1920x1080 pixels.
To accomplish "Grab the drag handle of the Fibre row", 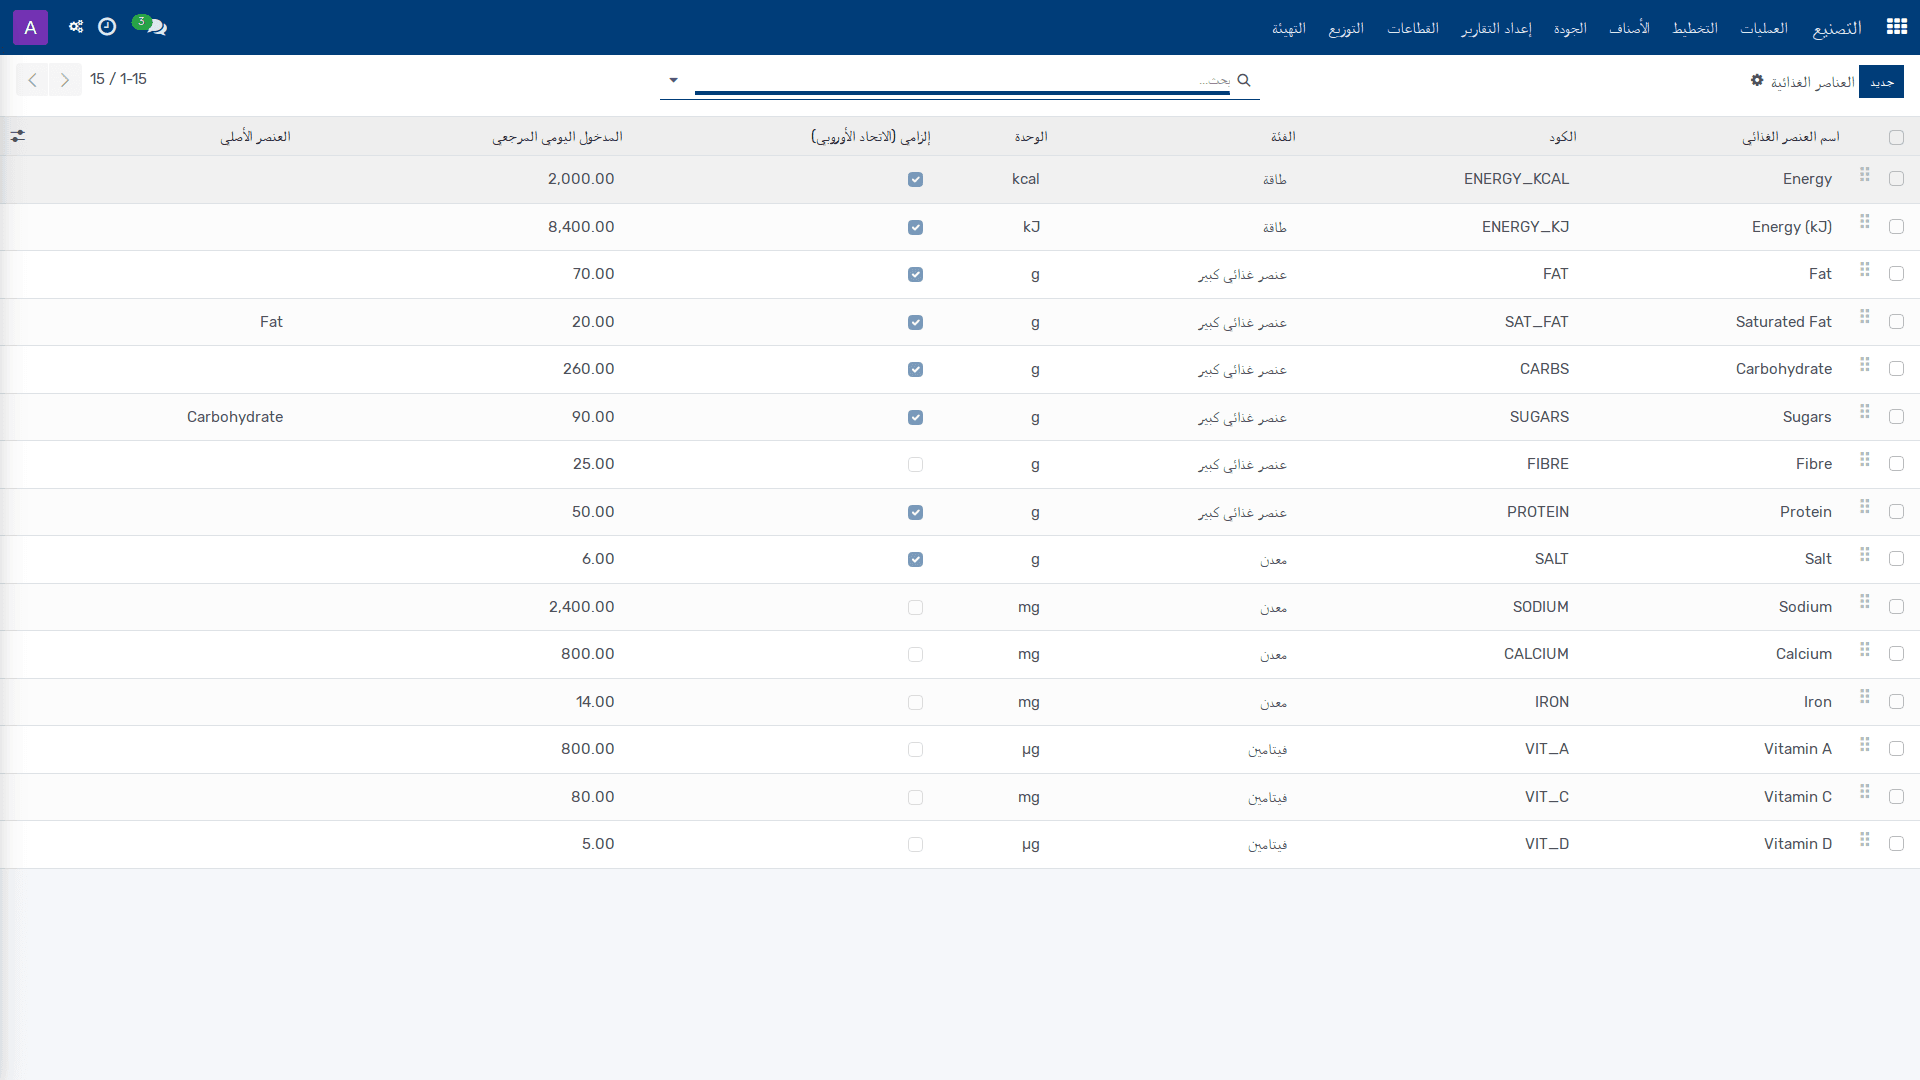I will click(x=1865, y=460).
